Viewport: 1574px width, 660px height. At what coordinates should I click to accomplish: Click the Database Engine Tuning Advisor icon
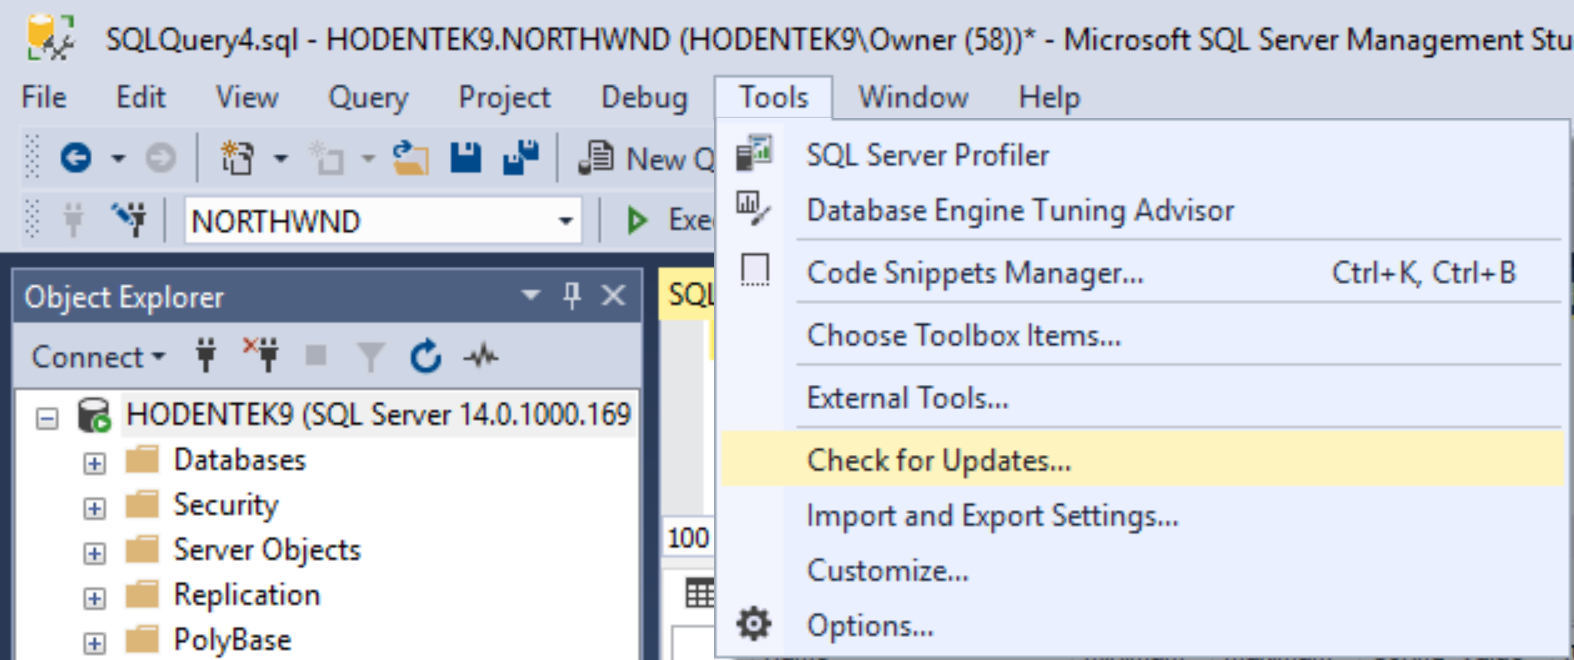pos(753,209)
